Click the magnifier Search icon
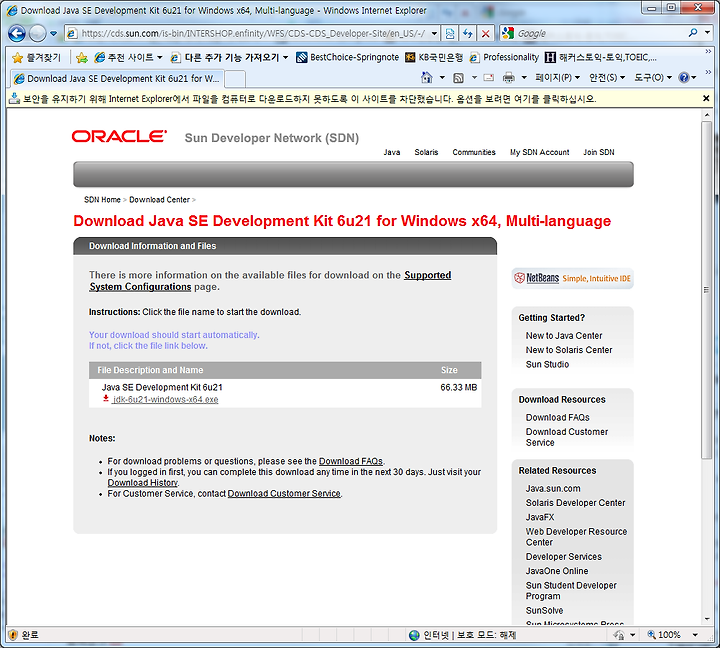This screenshot has height=648, width=720. pyautogui.click(x=693, y=33)
